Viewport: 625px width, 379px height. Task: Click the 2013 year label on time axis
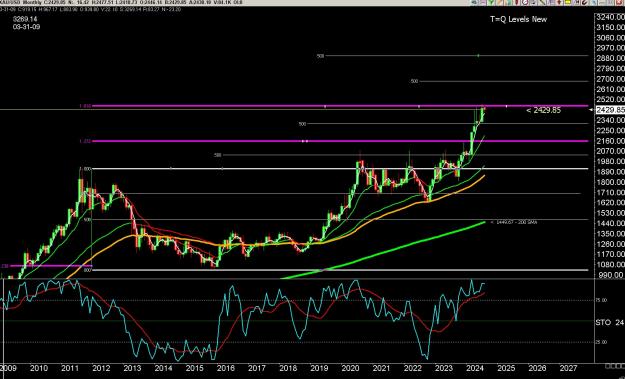(132, 367)
